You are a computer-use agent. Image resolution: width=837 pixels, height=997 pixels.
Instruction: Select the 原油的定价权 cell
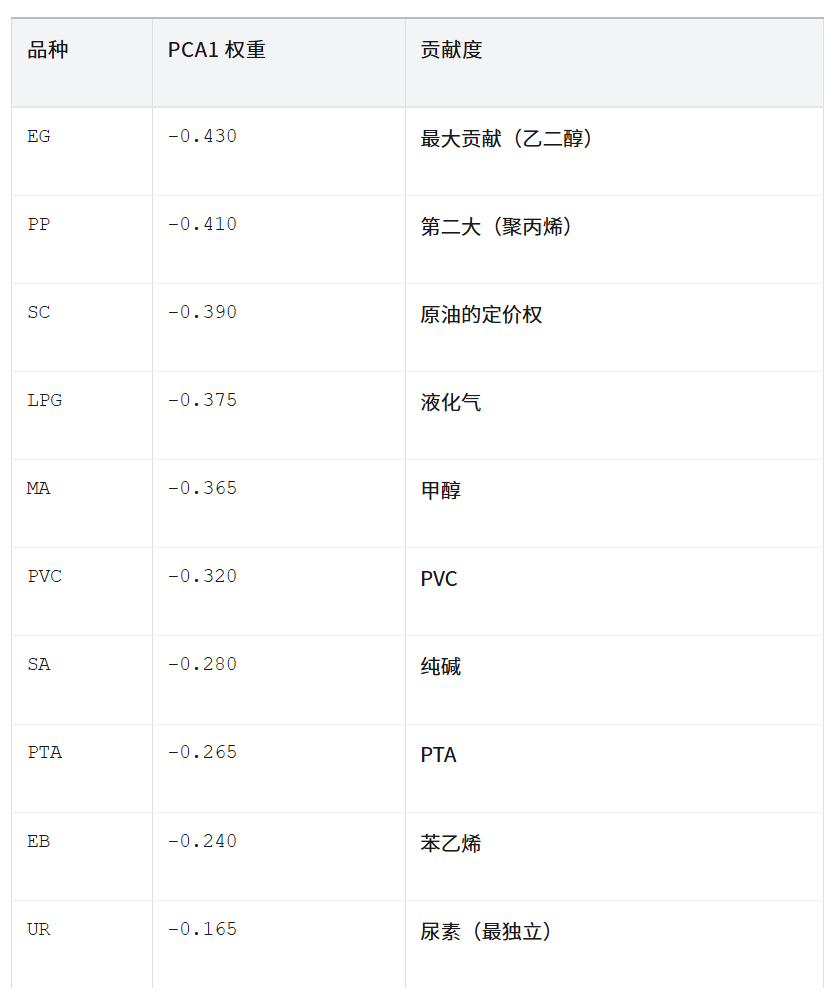coord(481,315)
